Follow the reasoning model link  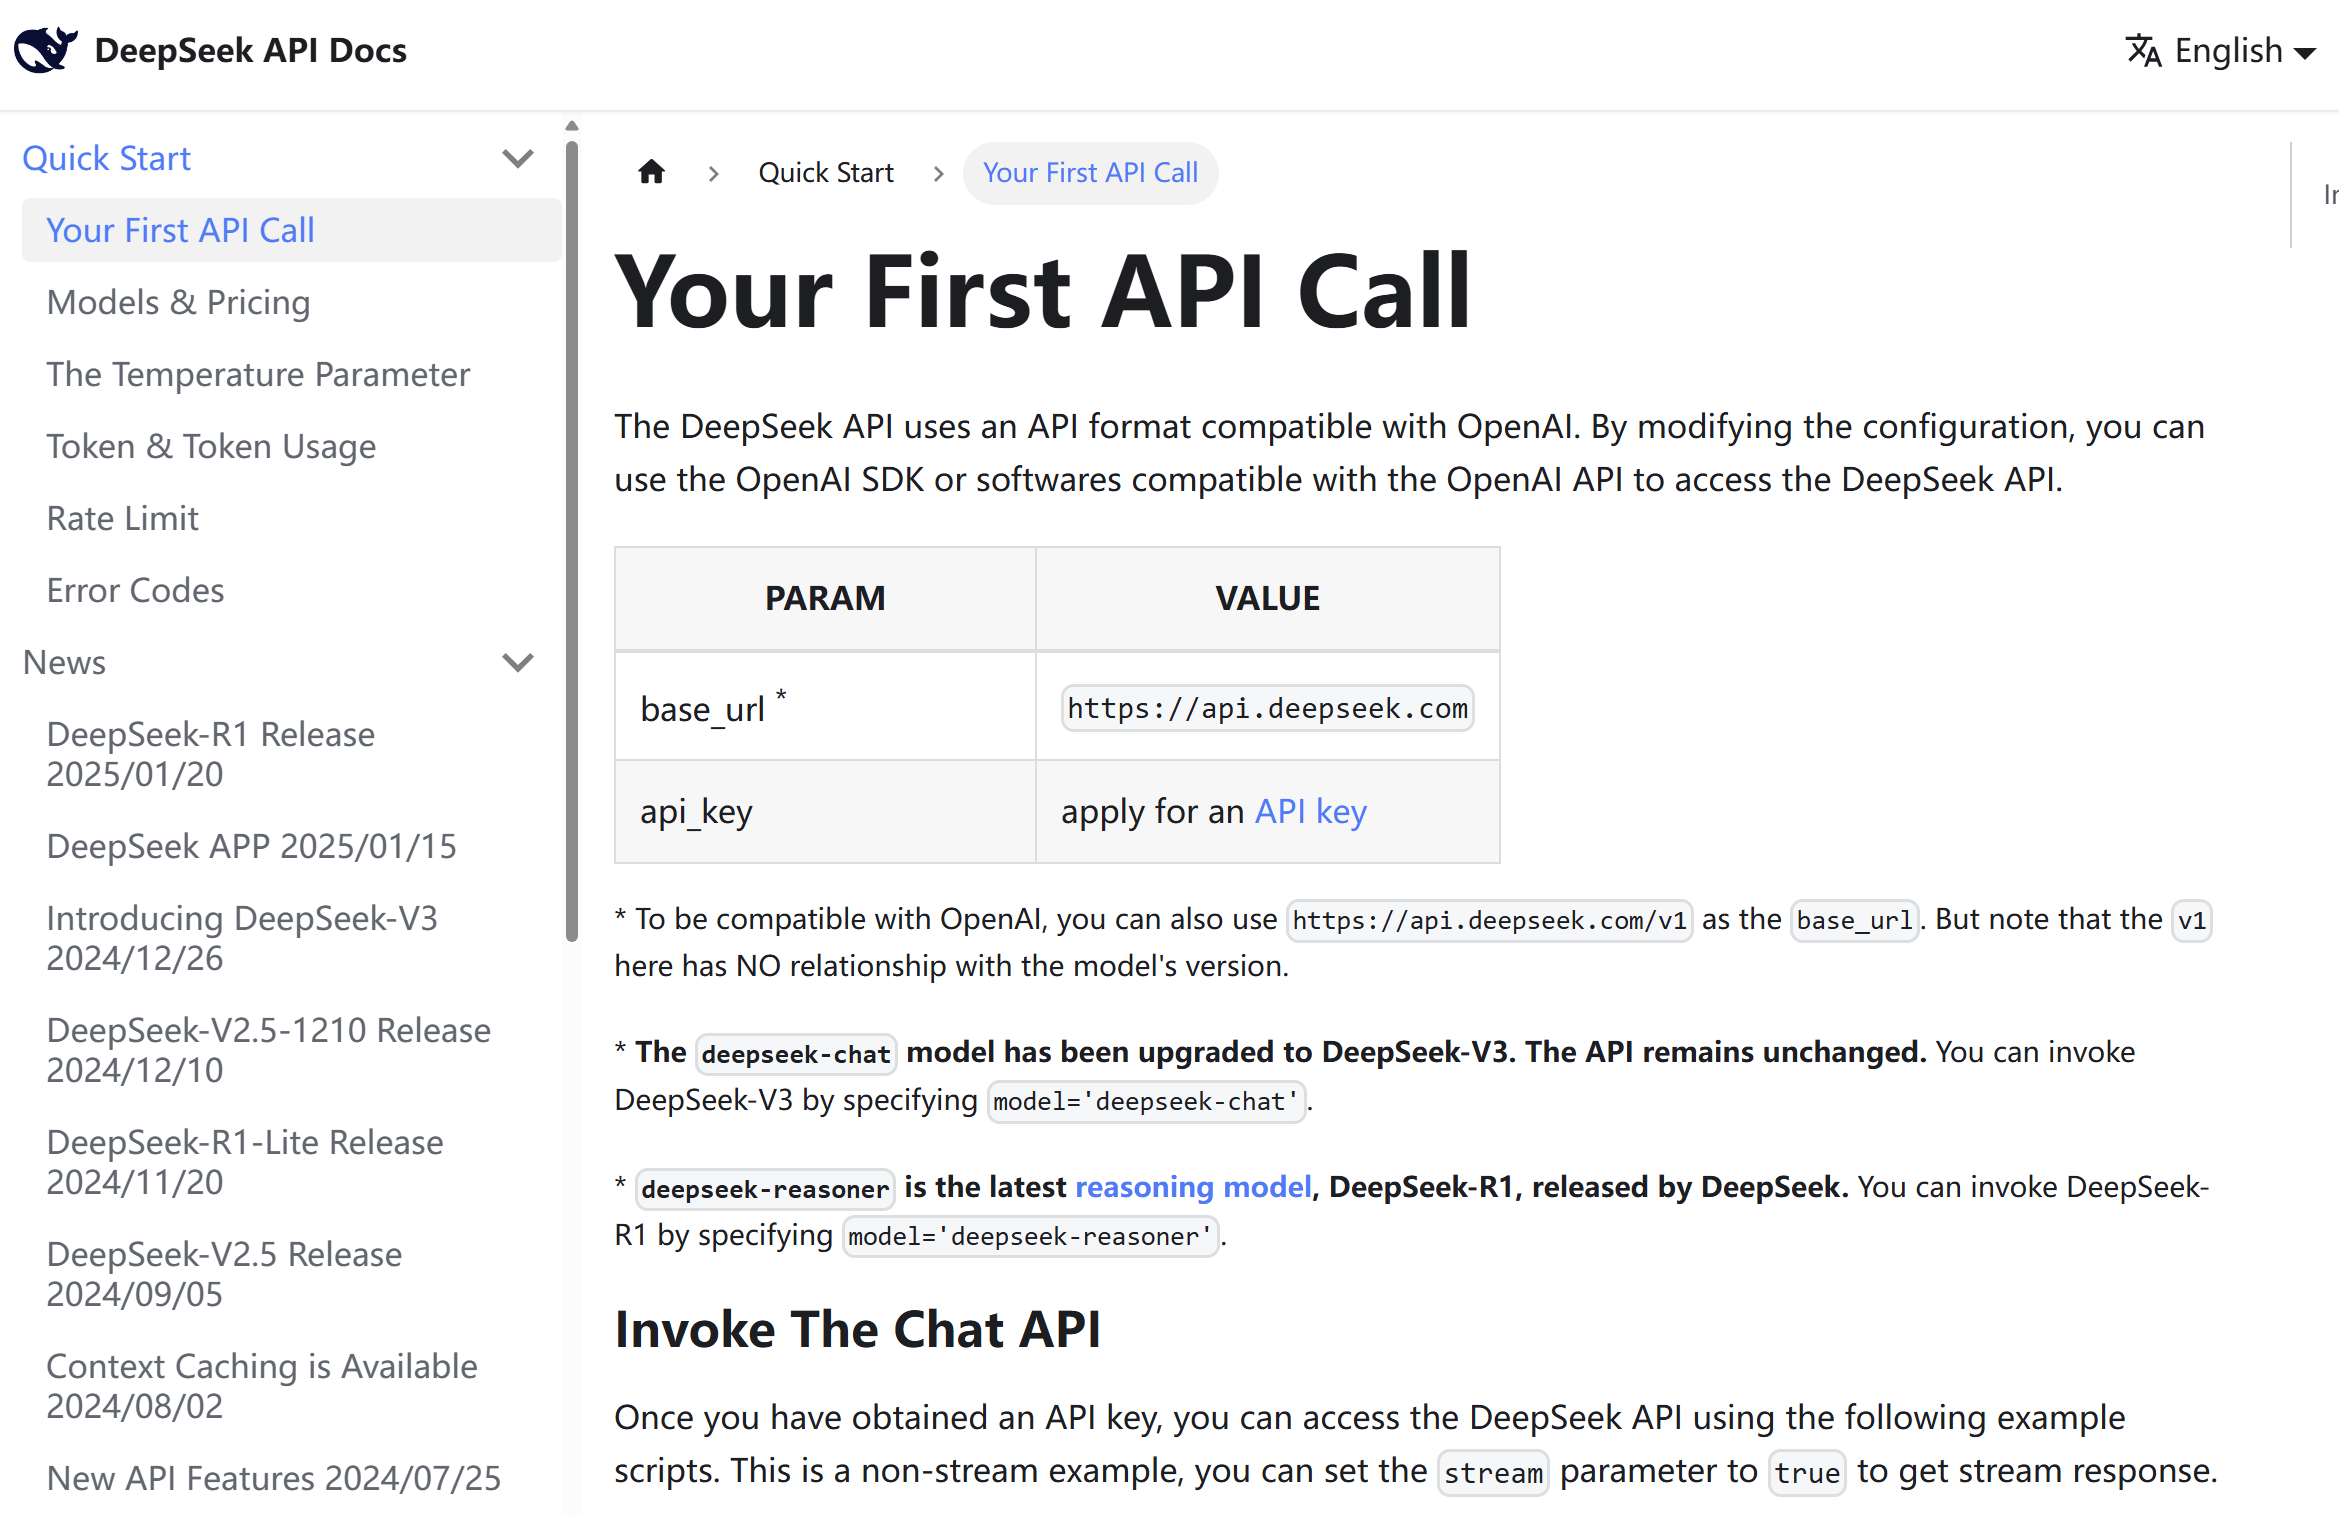[1193, 1187]
